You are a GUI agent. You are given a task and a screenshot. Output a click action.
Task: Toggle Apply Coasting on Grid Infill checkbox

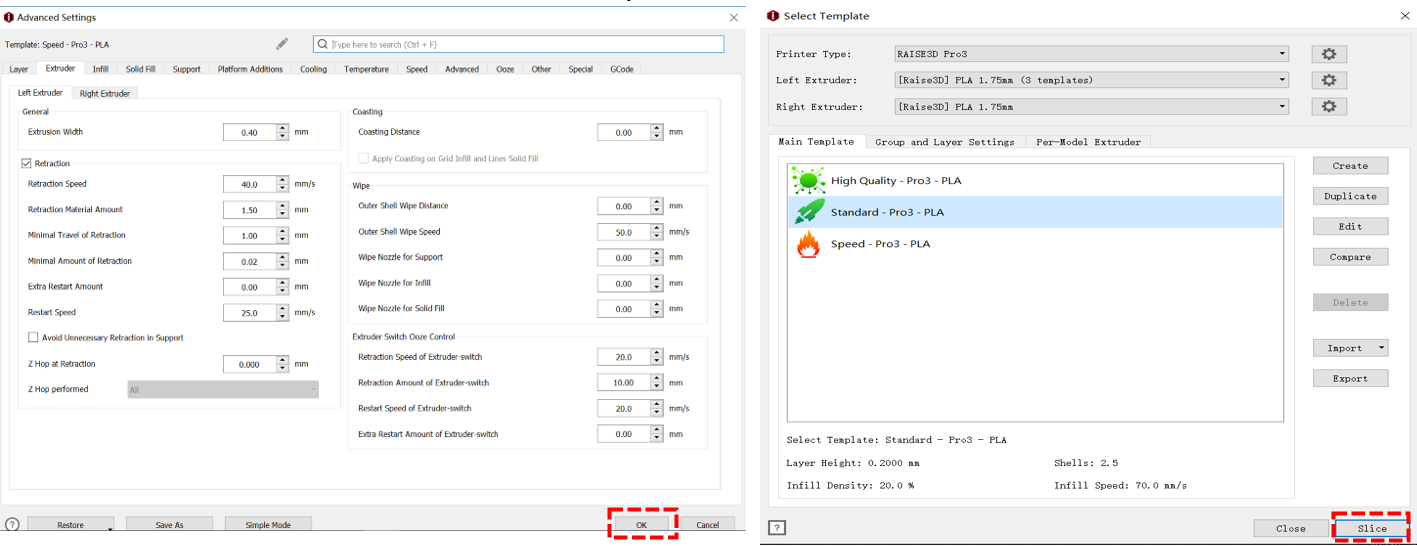click(364, 159)
